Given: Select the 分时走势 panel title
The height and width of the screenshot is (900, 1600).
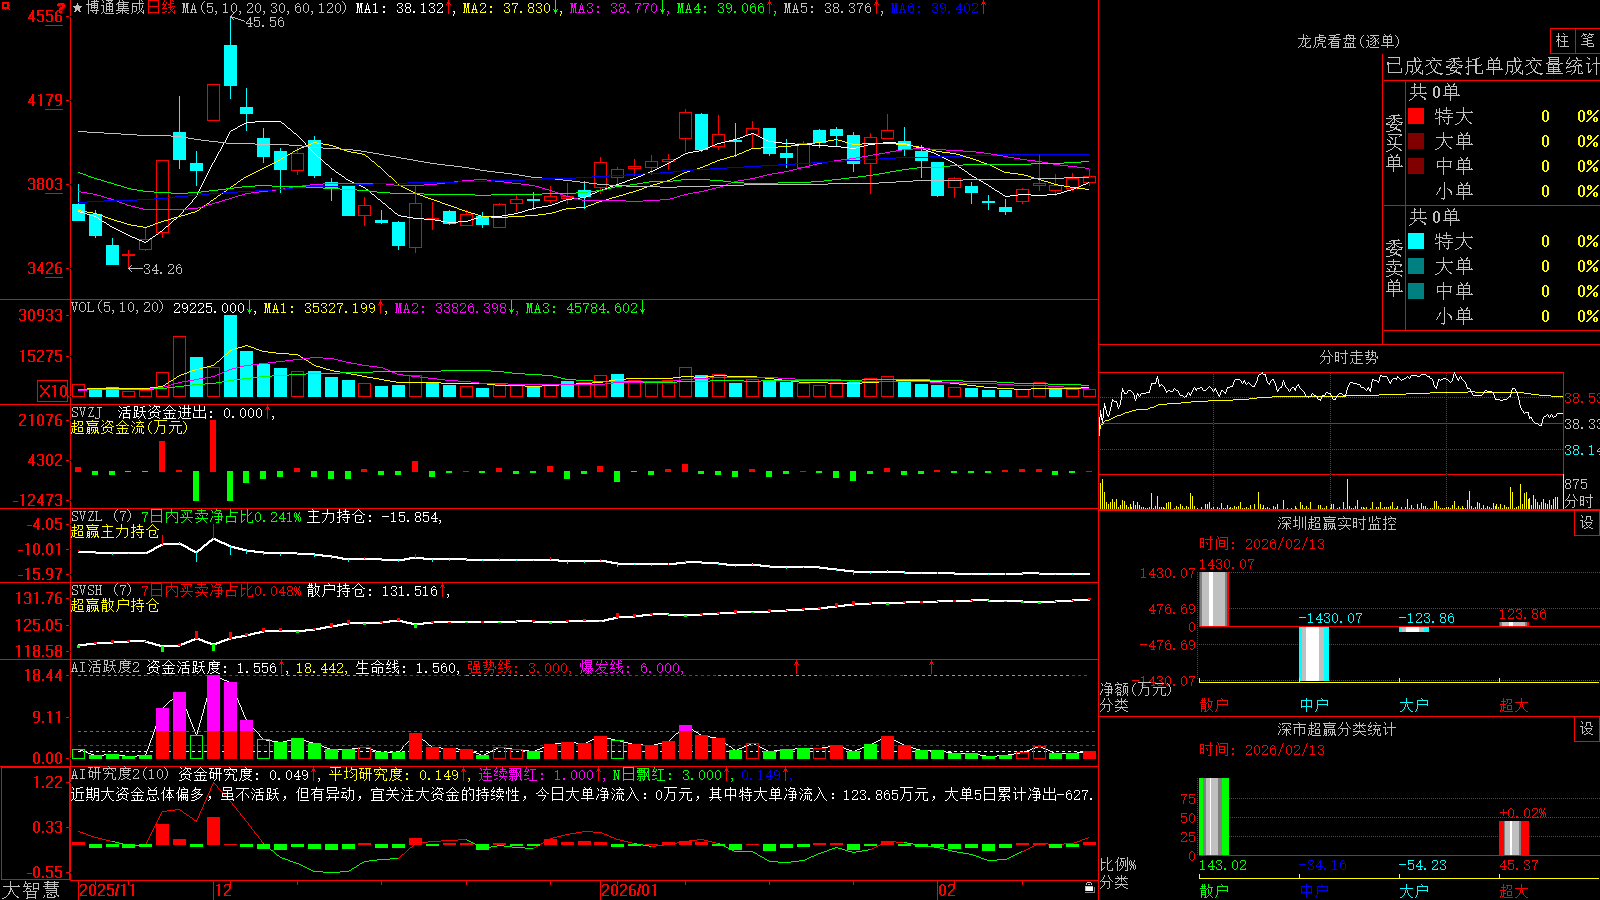Looking at the screenshot, I should point(1348,357).
